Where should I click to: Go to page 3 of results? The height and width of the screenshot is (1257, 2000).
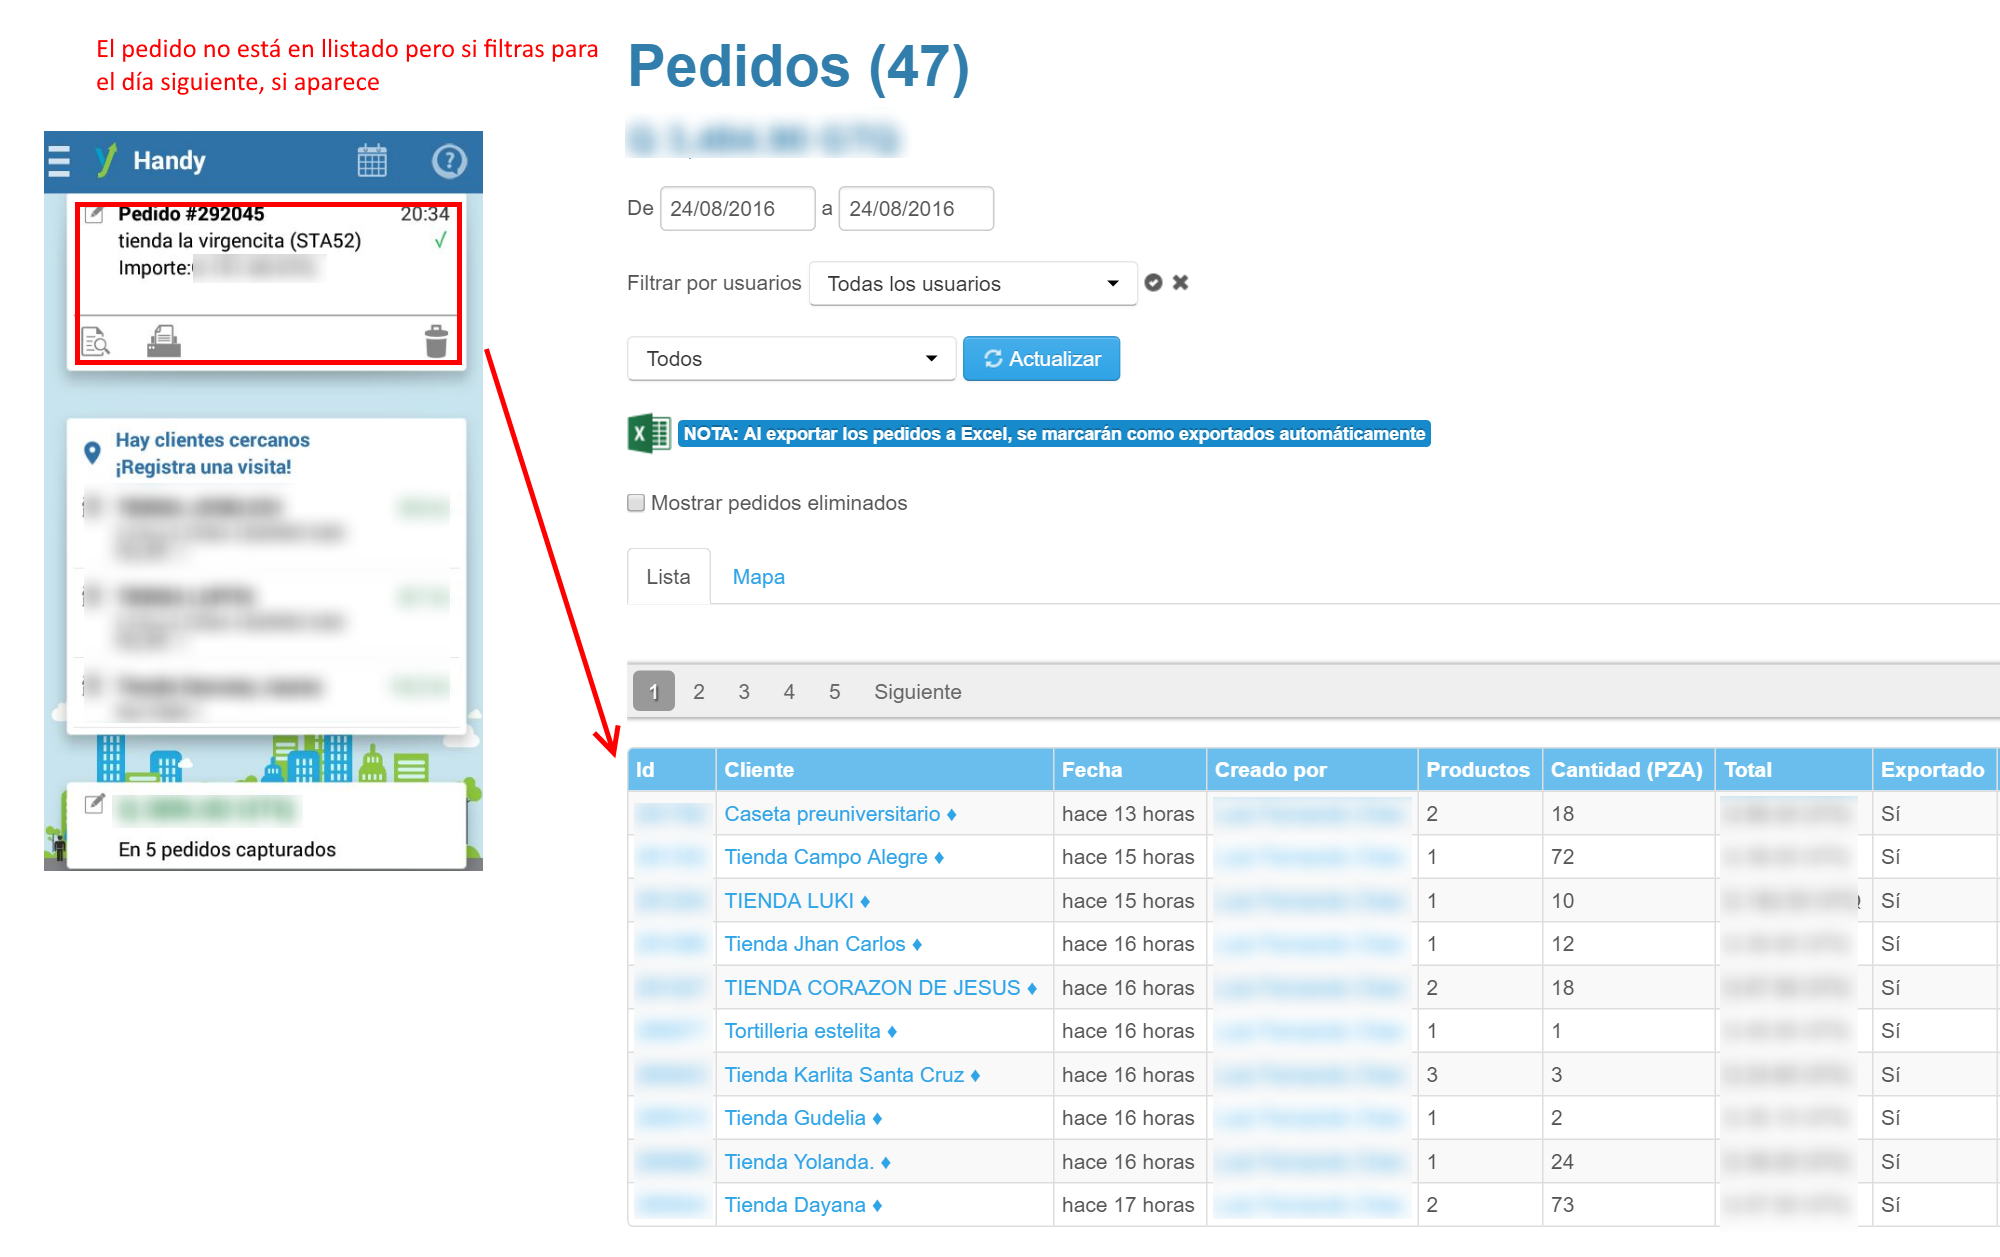(x=744, y=692)
